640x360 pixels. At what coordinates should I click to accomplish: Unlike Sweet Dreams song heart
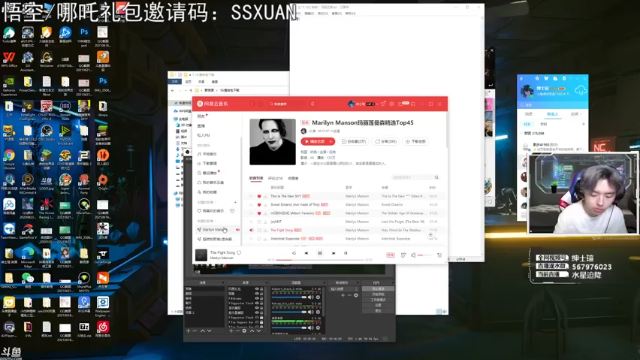tap(259, 205)
